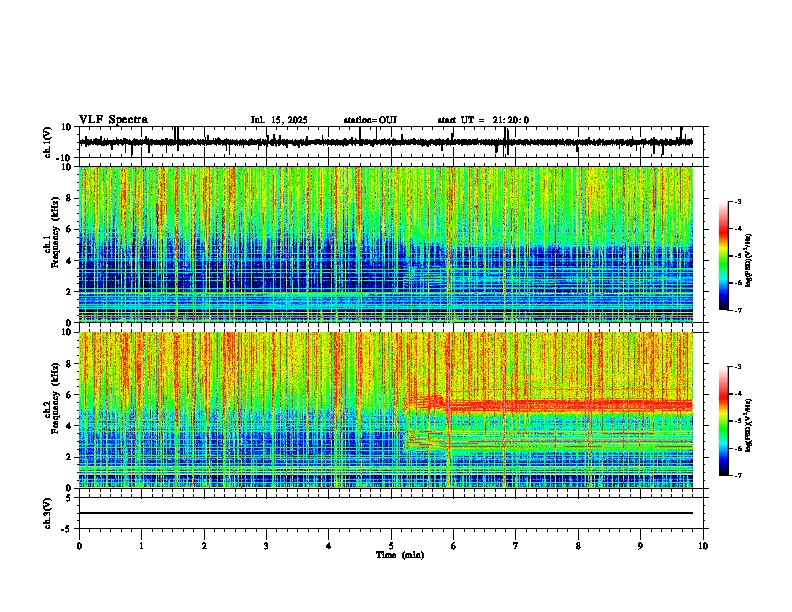Click the ch.1 voltage waveform trace
This screenshot has height=612, width=792.
[386, 142]
